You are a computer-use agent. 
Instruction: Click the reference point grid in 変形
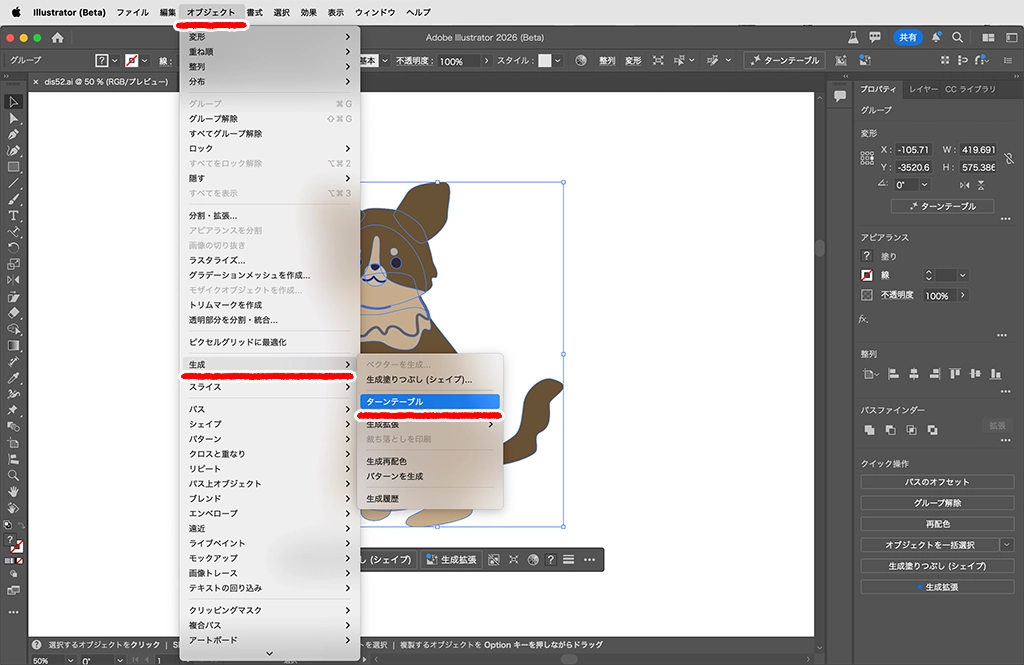coord(868,158)
